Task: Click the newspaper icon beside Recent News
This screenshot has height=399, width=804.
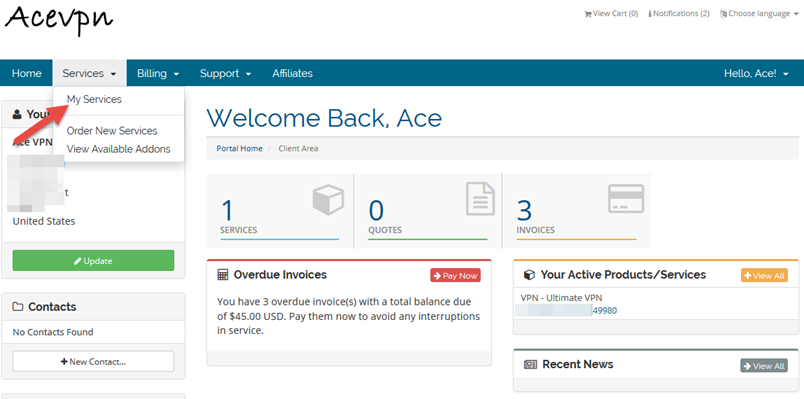Action: tap(530, 365)
